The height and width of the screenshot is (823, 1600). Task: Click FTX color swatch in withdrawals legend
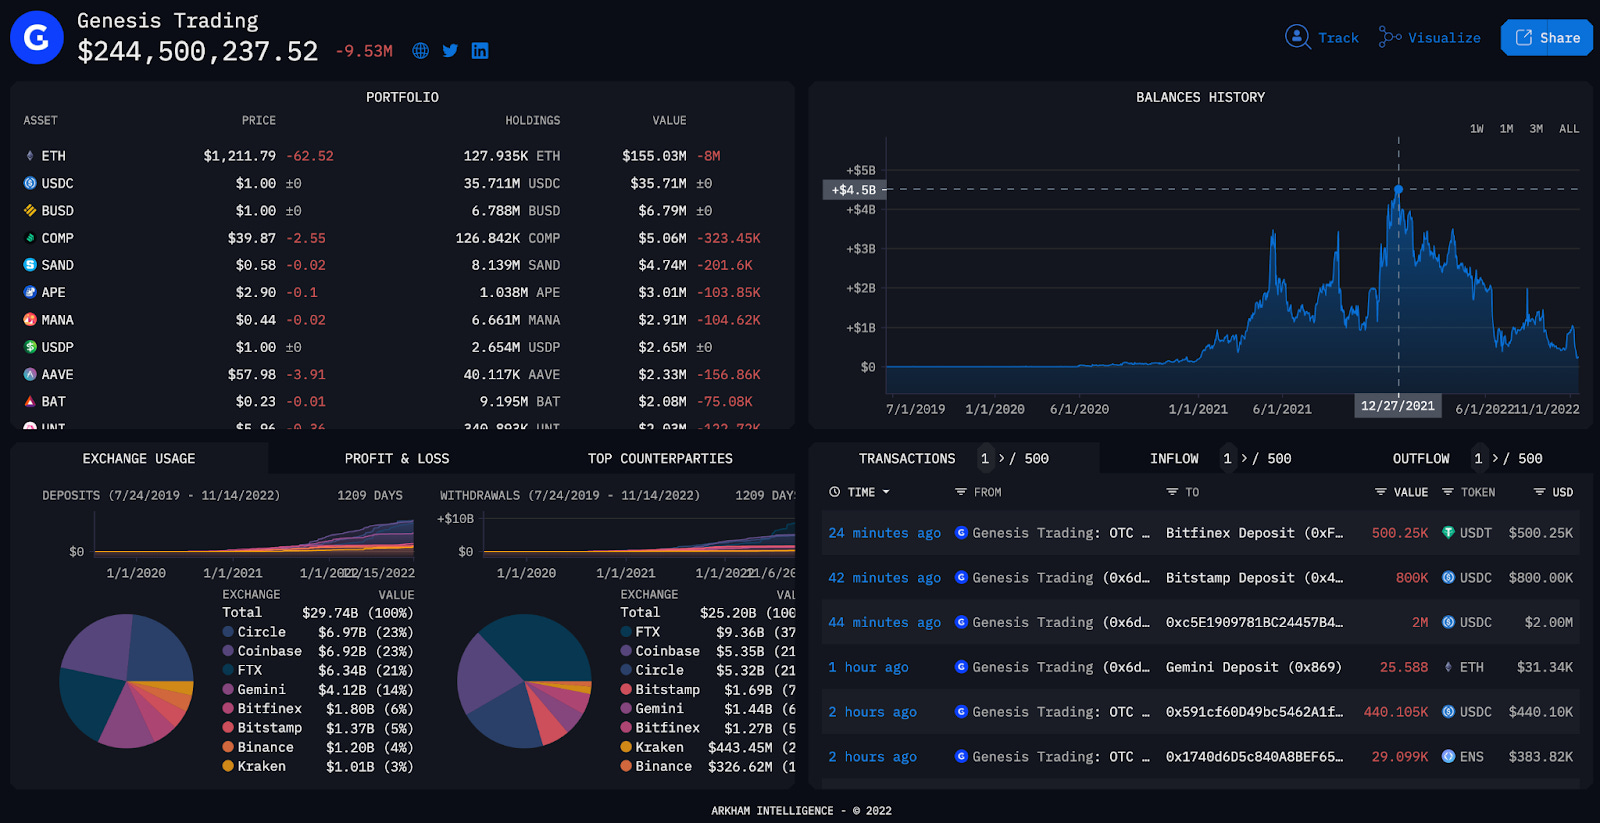pos(626,632)
